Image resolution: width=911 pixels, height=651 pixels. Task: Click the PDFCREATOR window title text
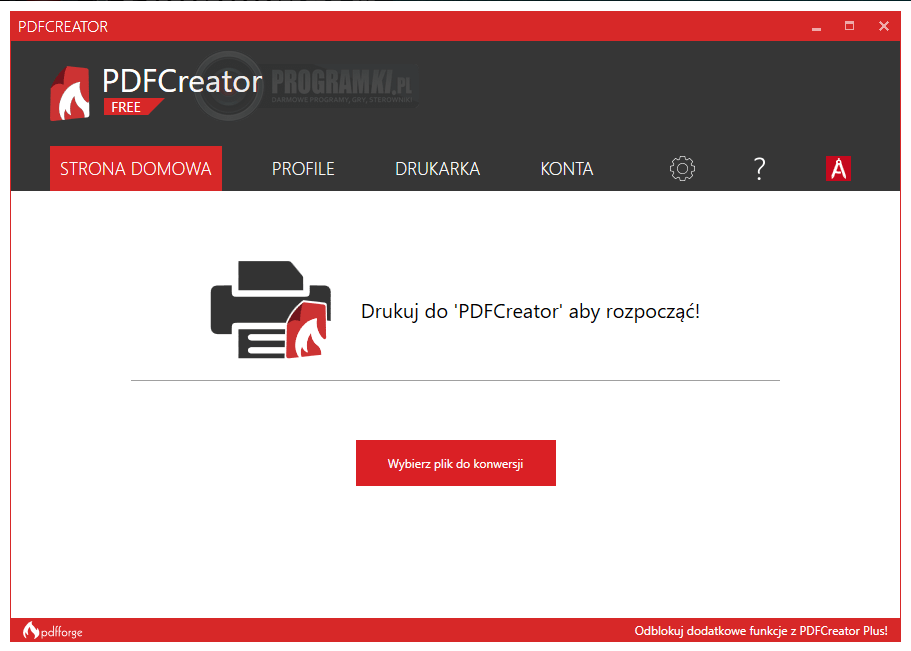point(63,27)
